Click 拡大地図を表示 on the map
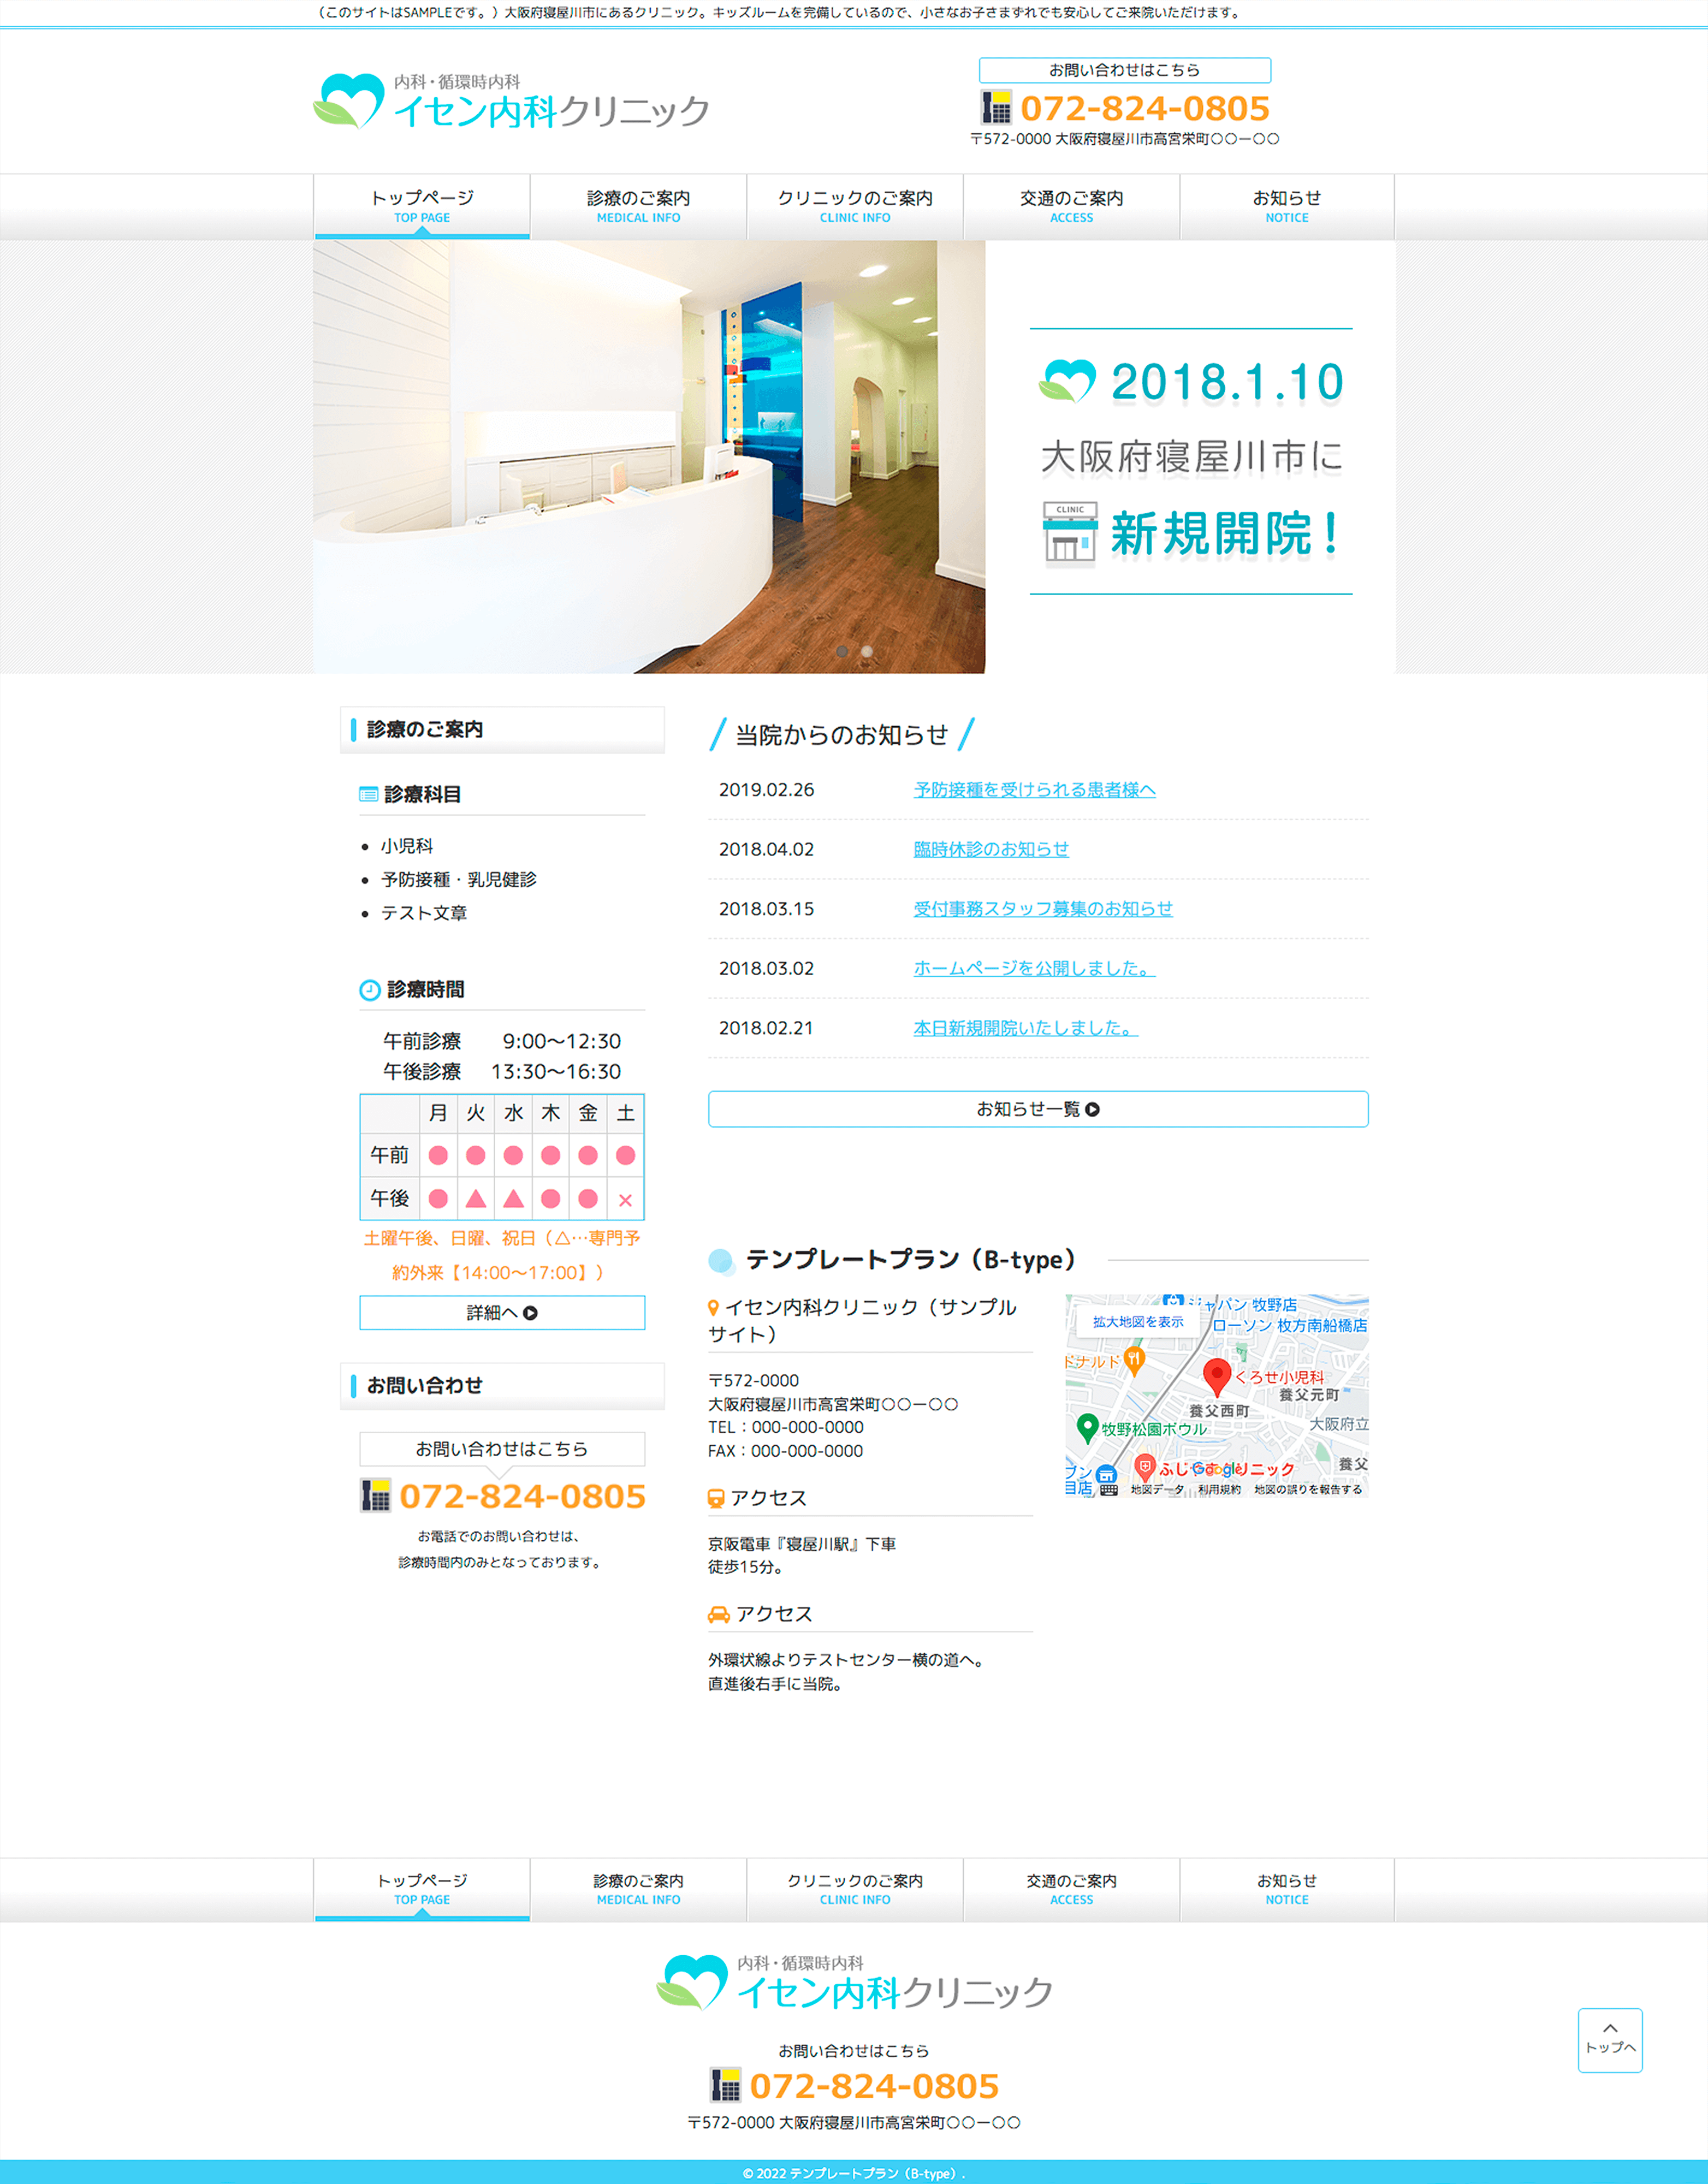The image size is (1708, 2184). click(x=1138, y=1321)
